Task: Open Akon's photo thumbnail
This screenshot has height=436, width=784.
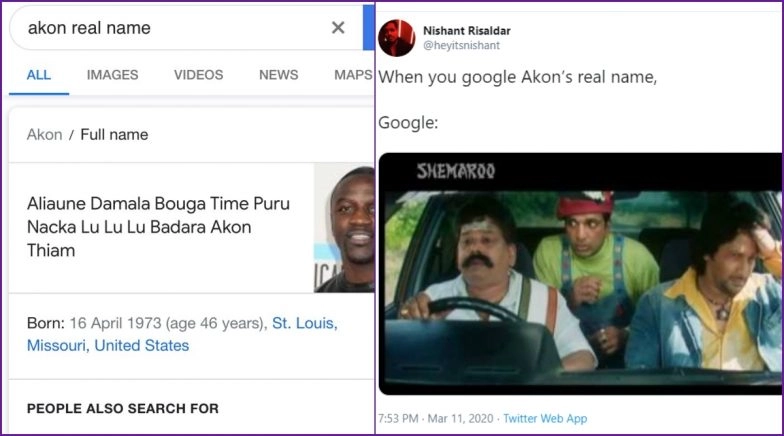Action: coord(344,228)
